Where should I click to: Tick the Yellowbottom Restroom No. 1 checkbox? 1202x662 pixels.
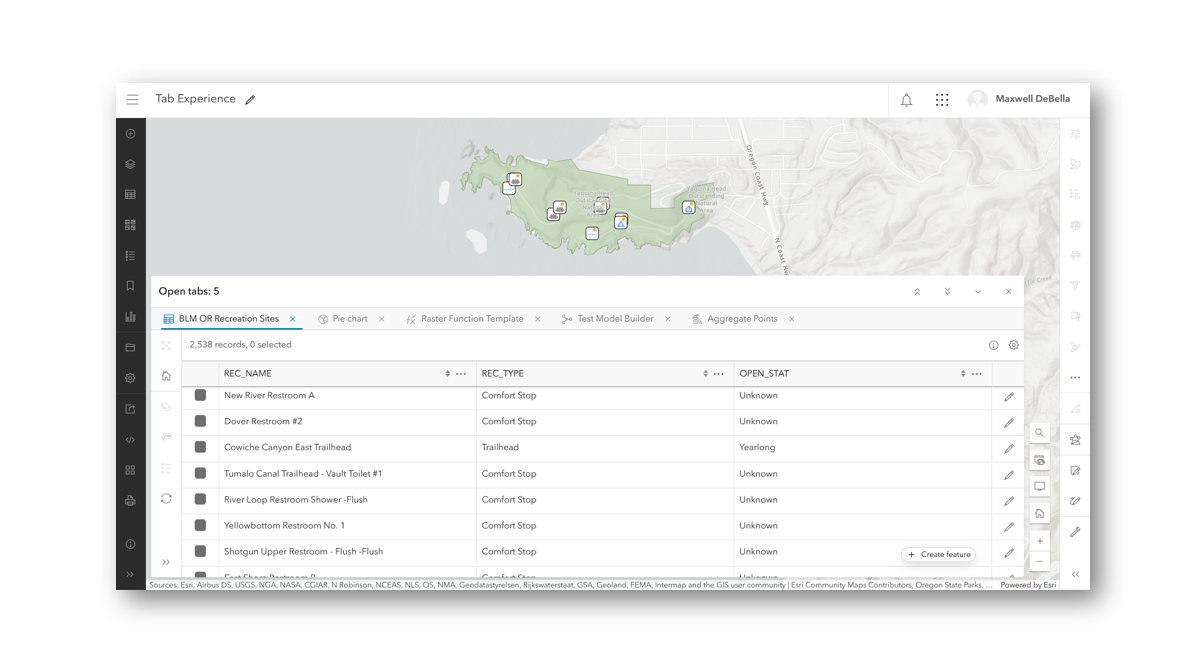(x=200, y=526)
